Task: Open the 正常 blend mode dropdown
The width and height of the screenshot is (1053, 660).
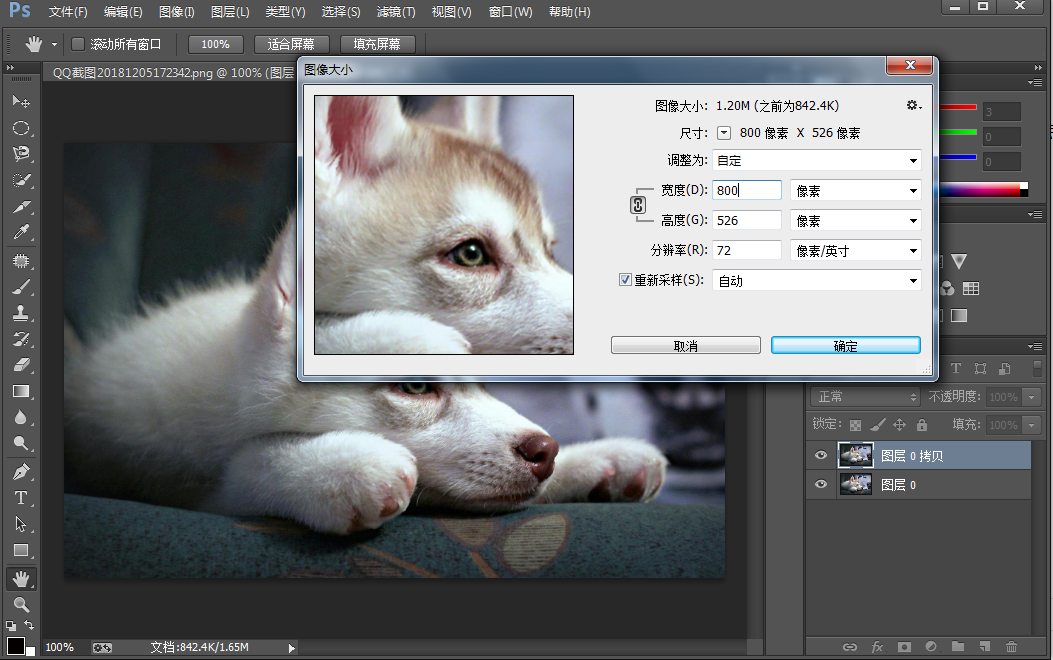Action: pyautogui.click(x=865, y=397)
